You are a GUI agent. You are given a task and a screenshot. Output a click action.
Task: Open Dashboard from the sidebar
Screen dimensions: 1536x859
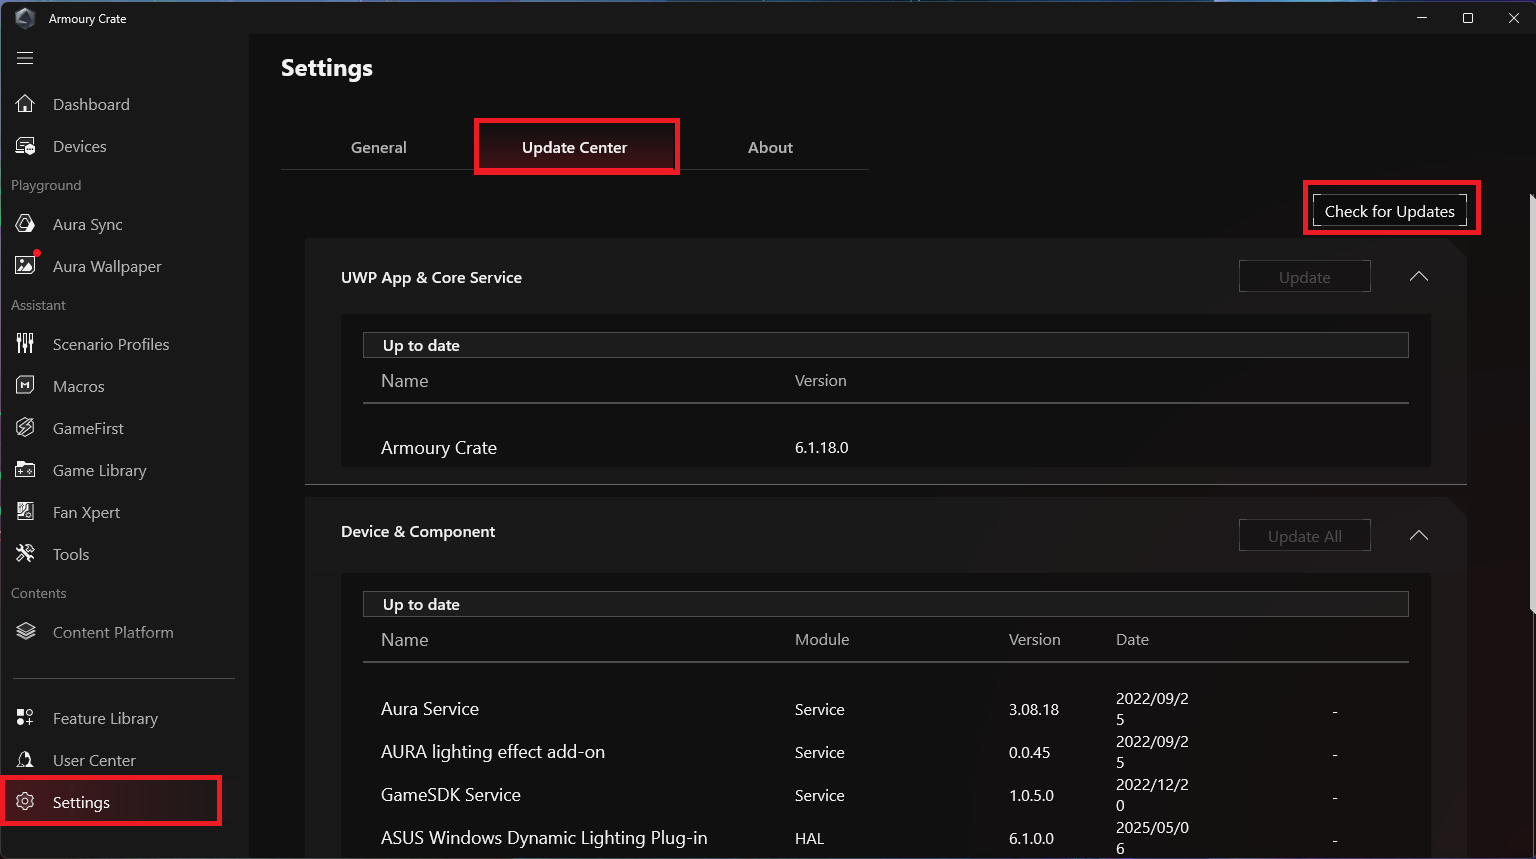pos(91,104)
